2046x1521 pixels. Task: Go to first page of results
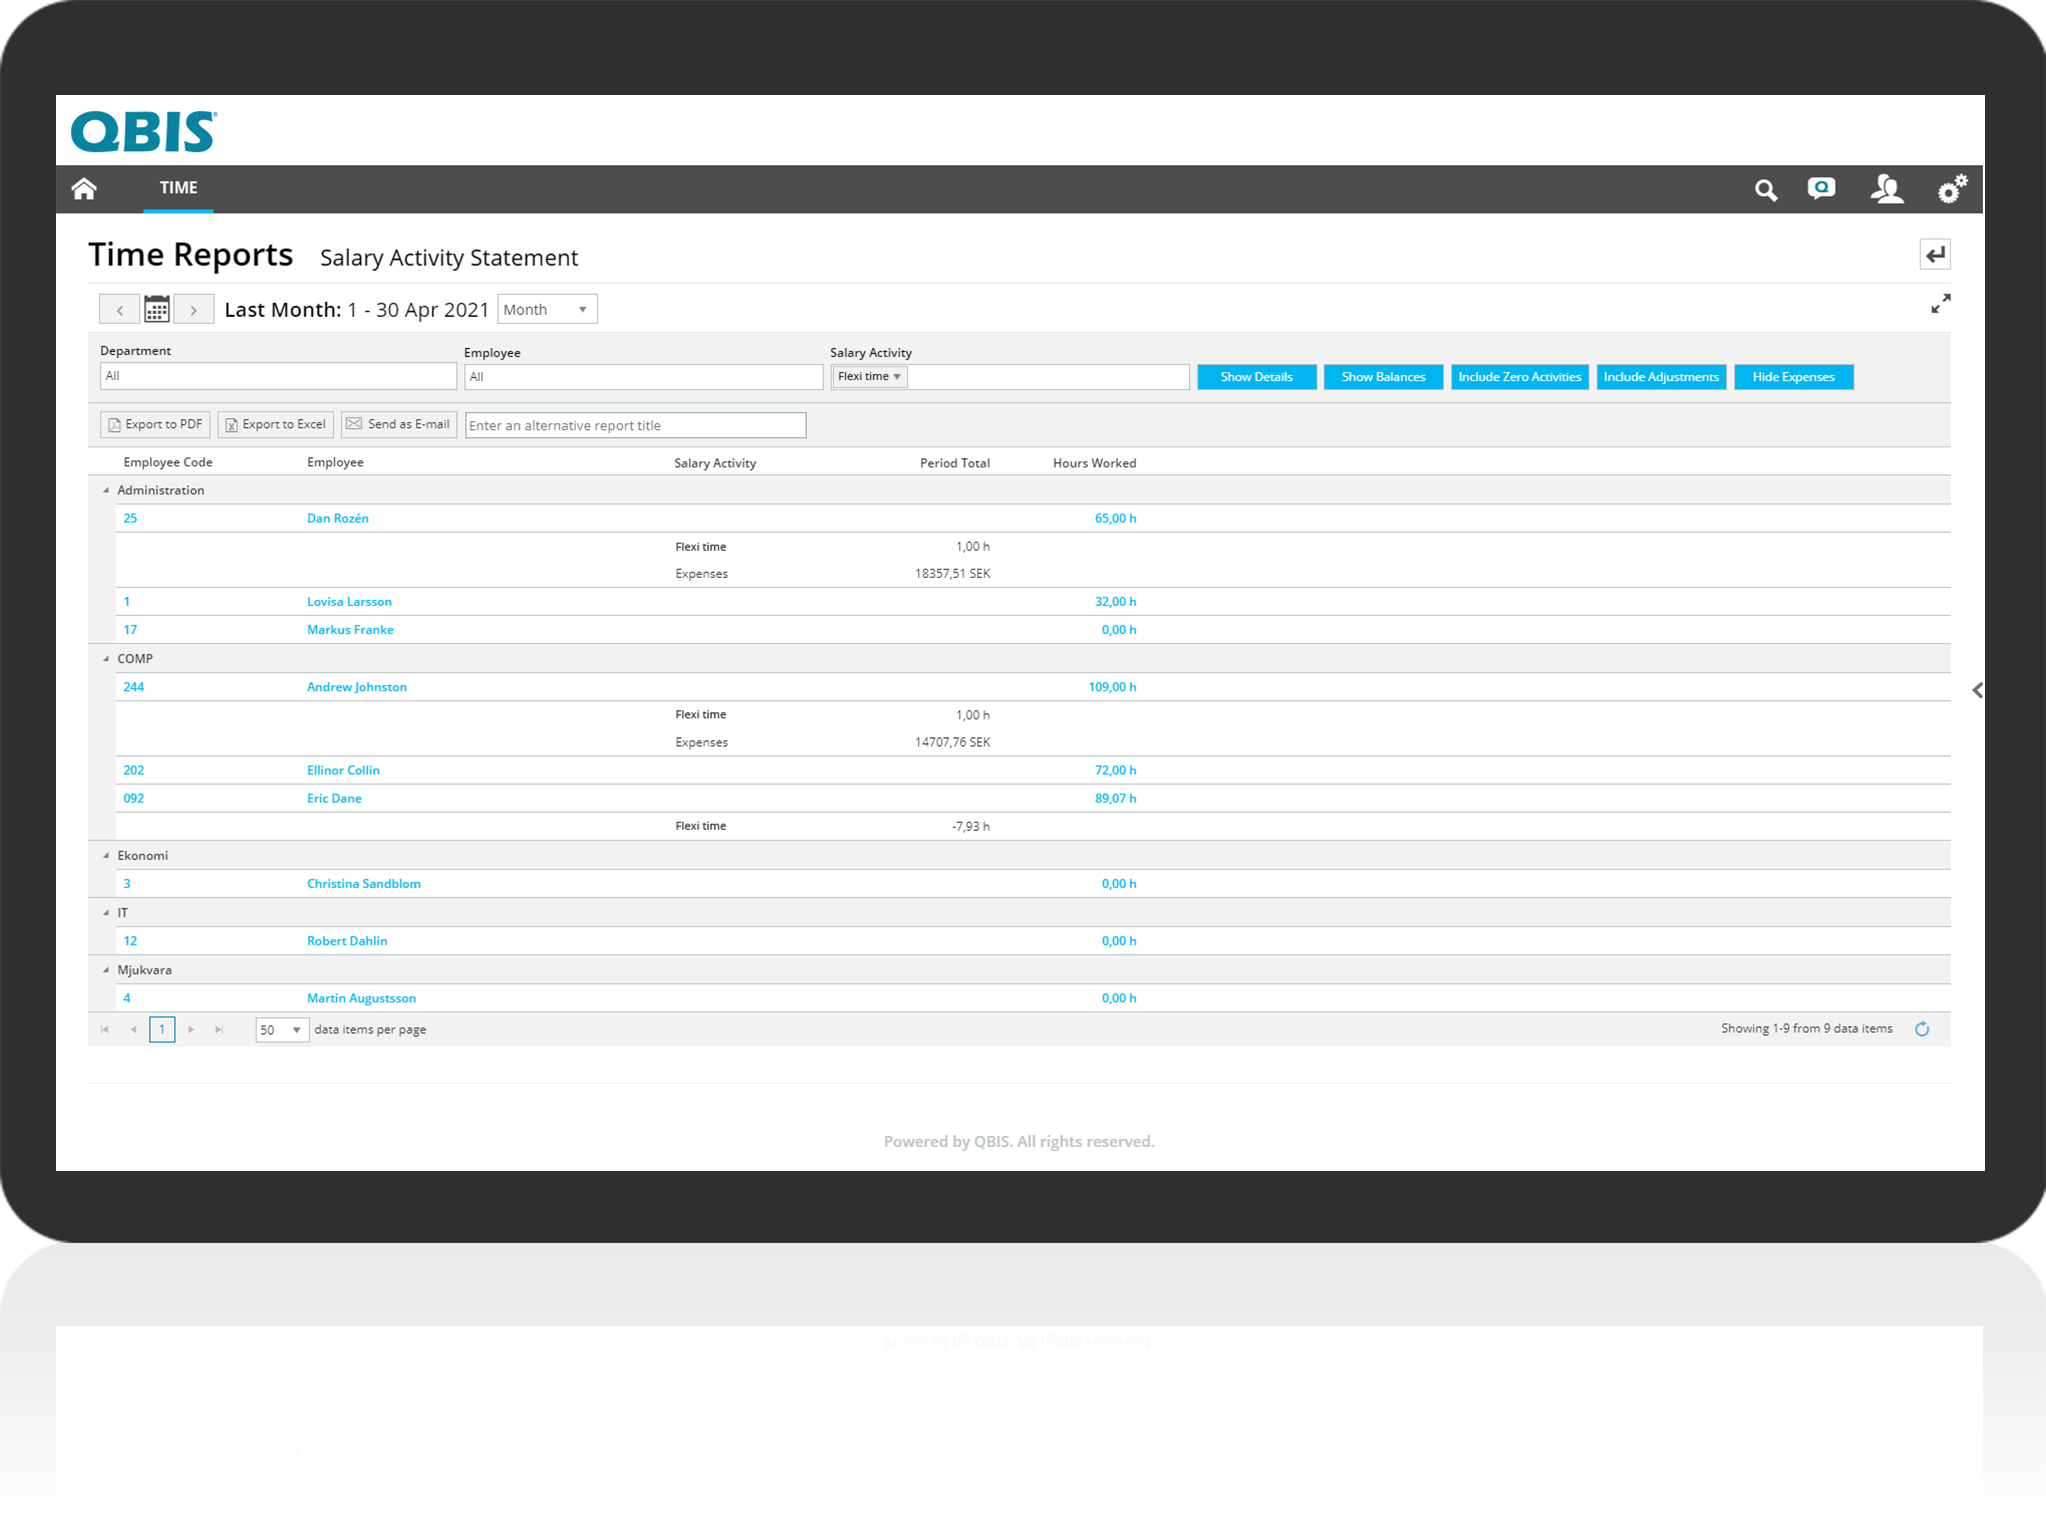pos(105,1029)
